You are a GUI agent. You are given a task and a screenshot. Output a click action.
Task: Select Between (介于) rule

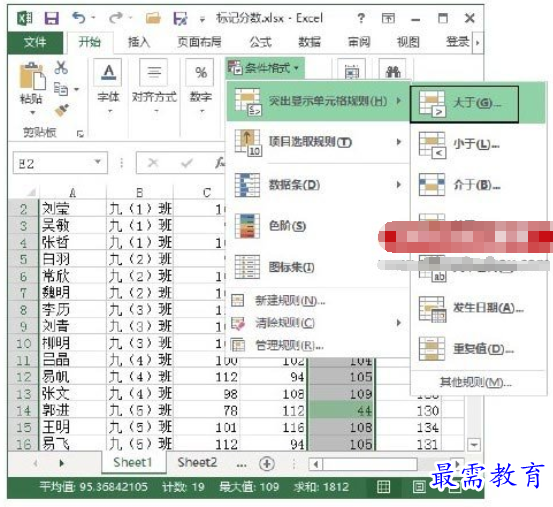coord(477,185)
